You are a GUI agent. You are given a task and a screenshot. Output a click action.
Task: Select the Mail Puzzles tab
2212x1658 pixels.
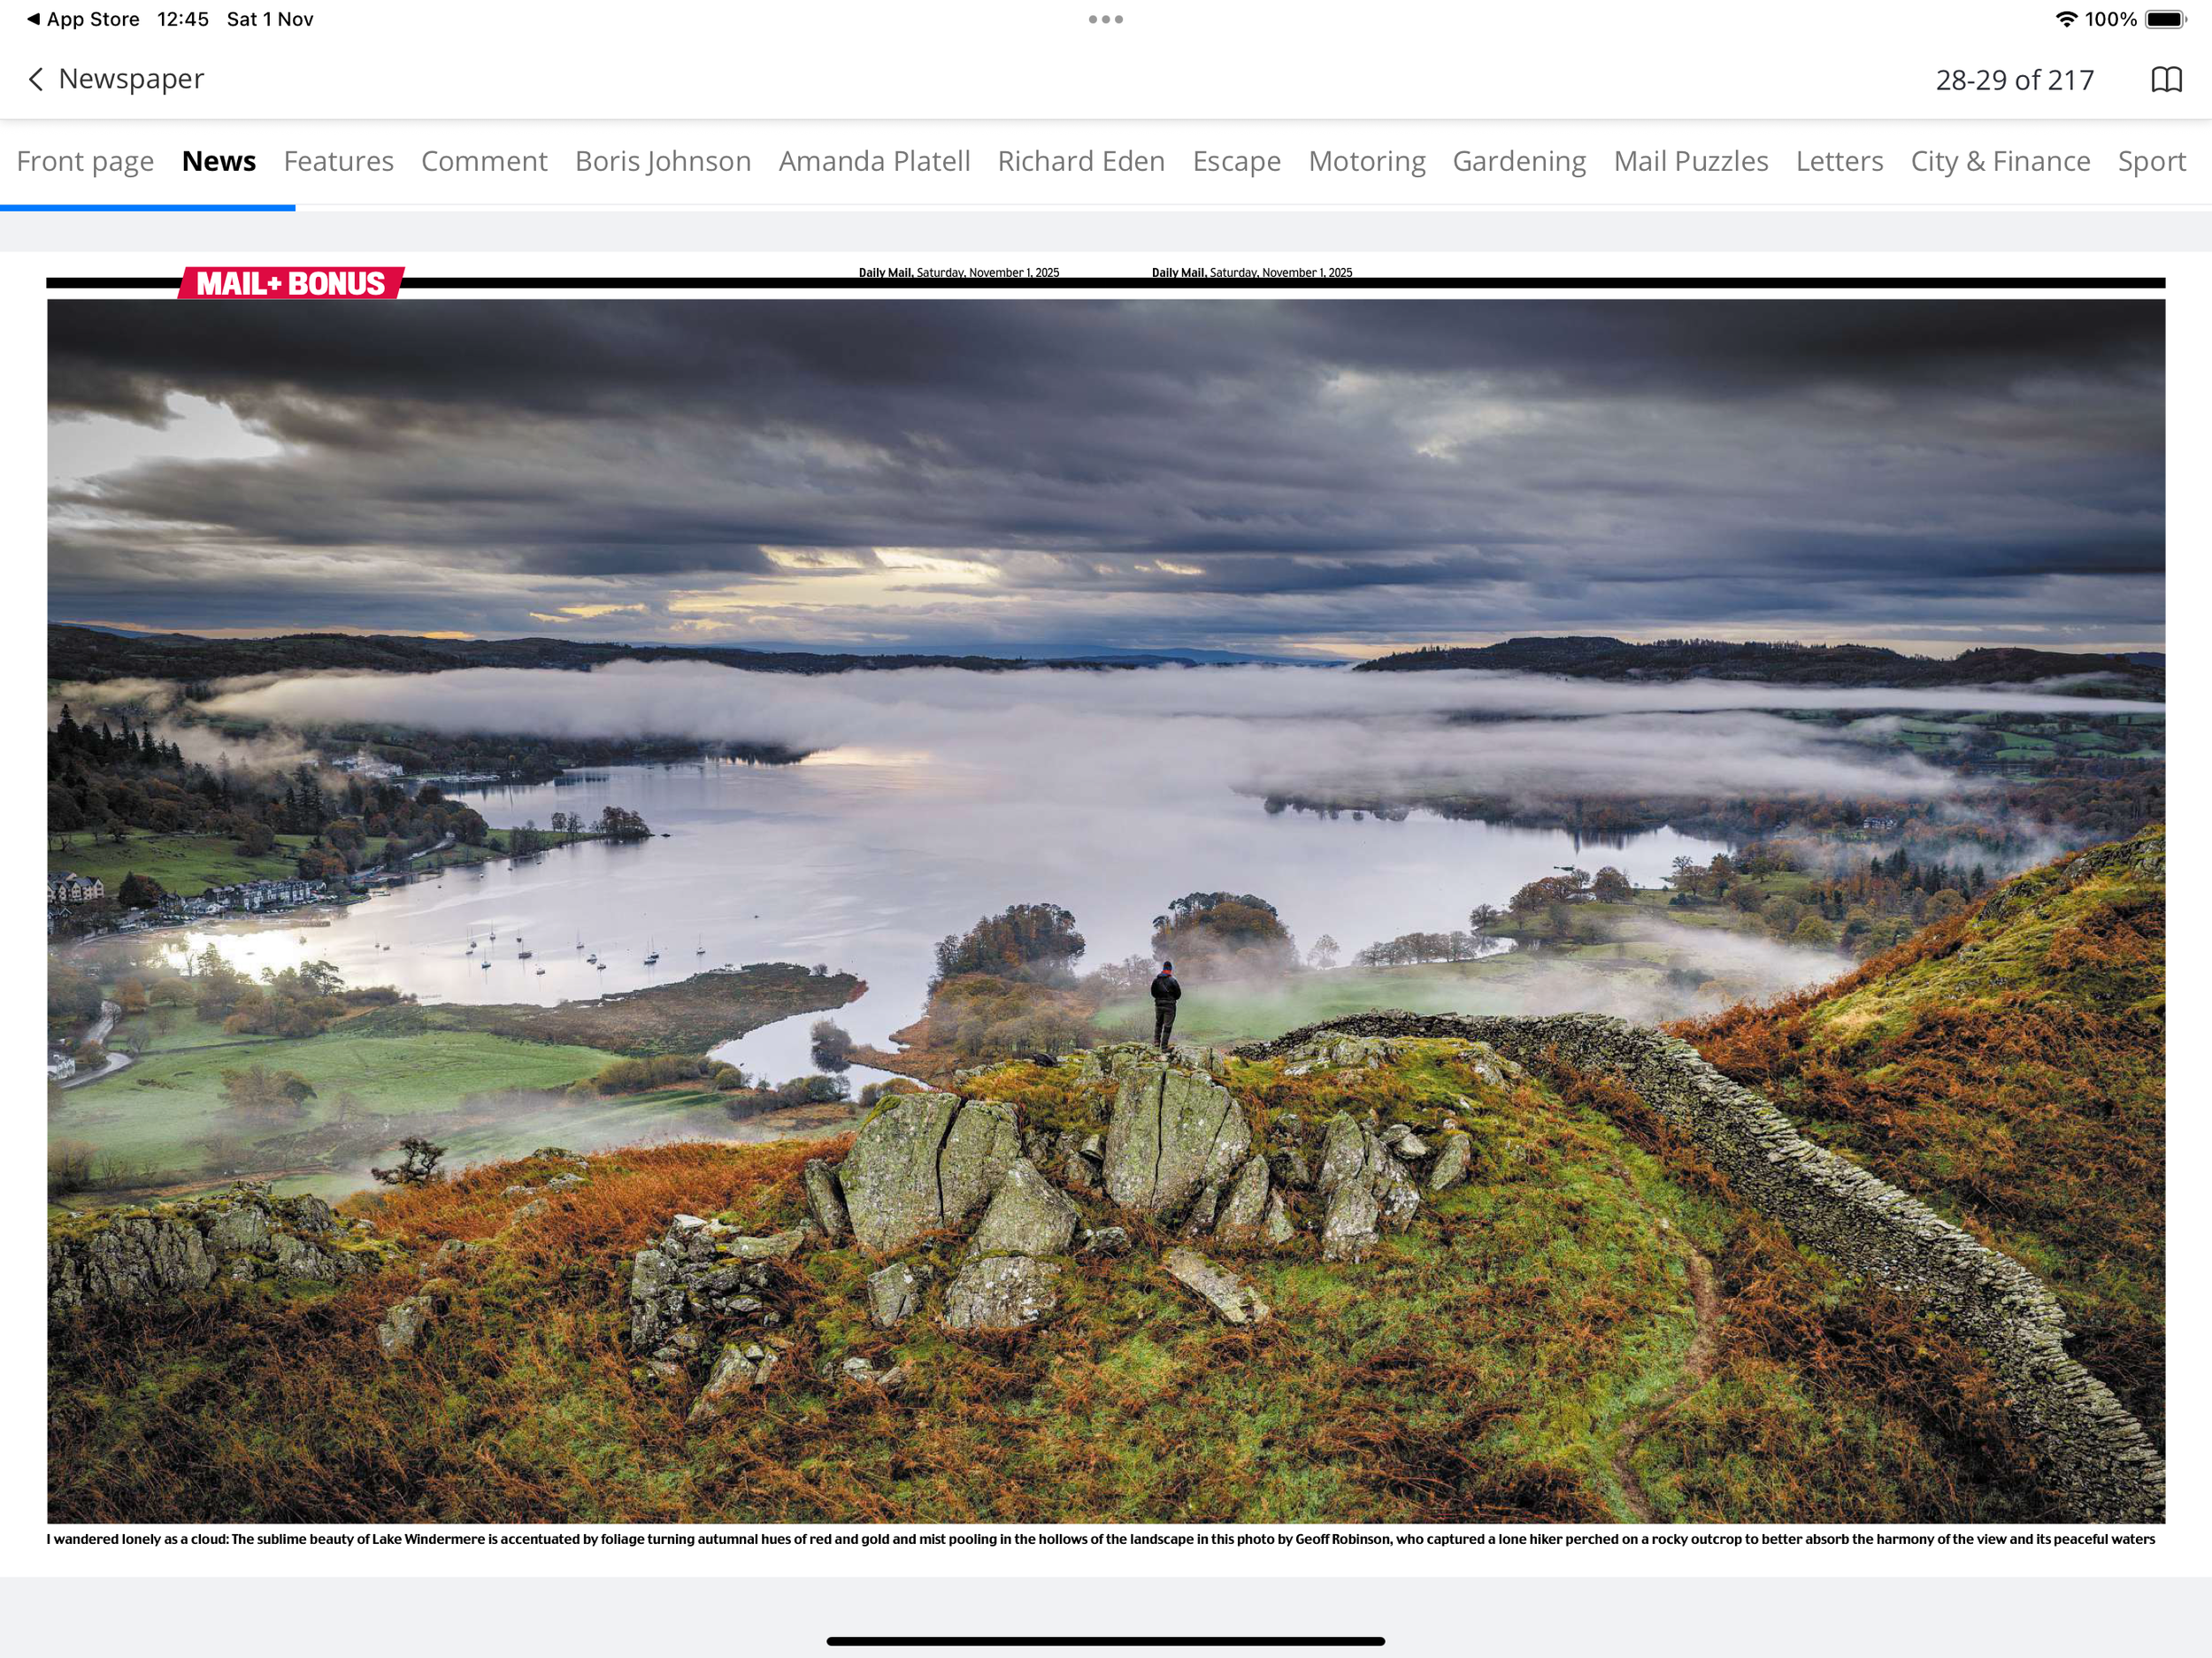1690,161
